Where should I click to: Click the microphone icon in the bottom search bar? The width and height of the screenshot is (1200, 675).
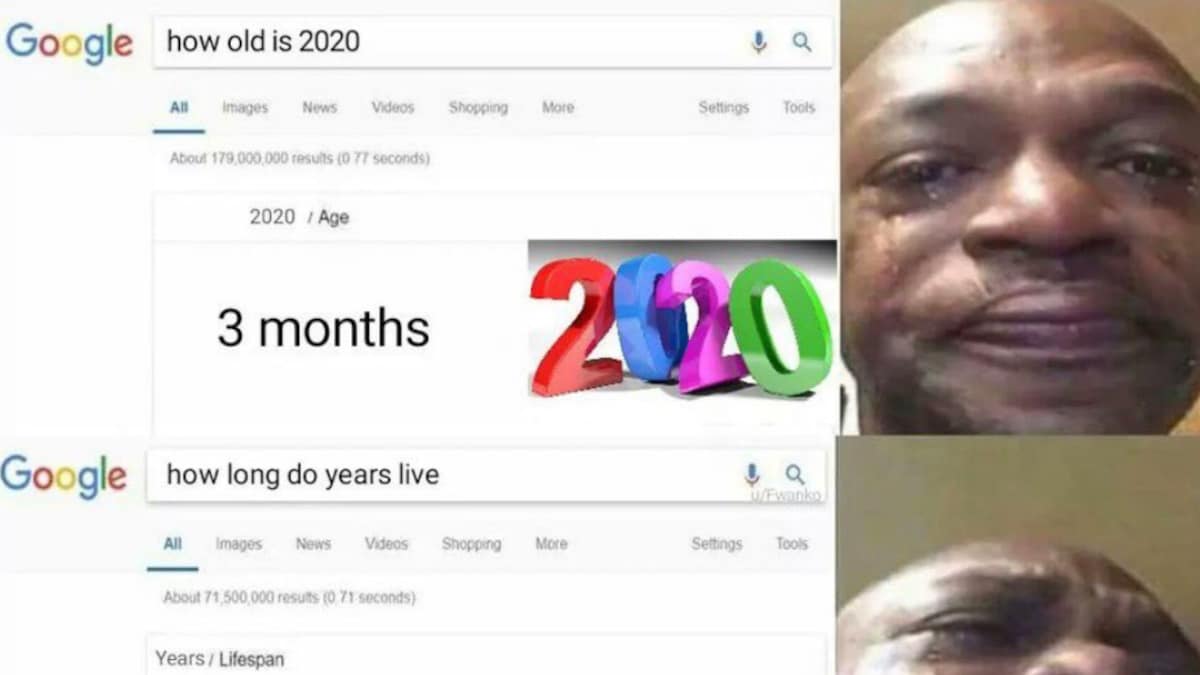point(752,474)
